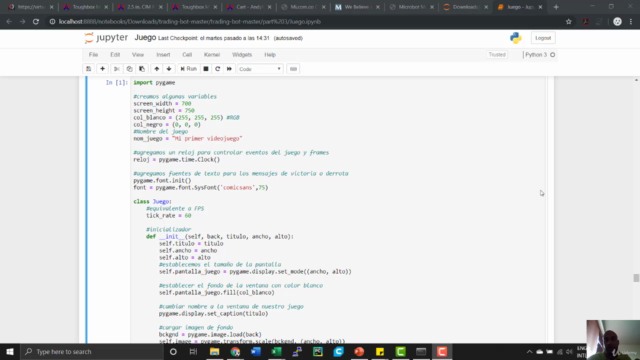Close the 'Juego' browser tab

(540, 7)
